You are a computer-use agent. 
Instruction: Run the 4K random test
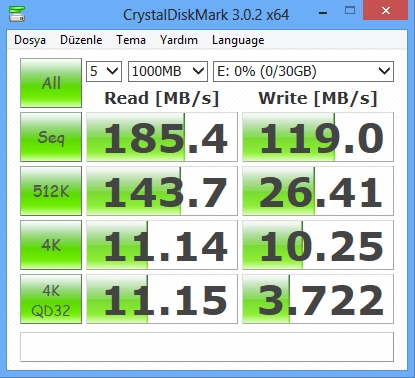tap(51, 245)
